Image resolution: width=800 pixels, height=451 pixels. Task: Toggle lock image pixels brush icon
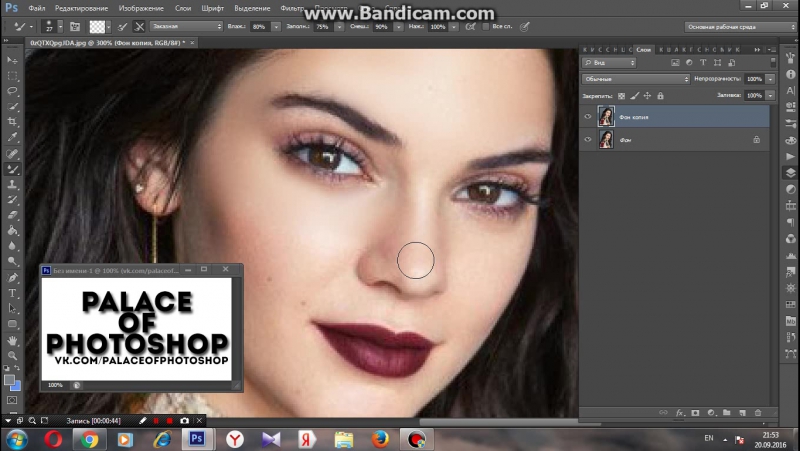(635, 95)
